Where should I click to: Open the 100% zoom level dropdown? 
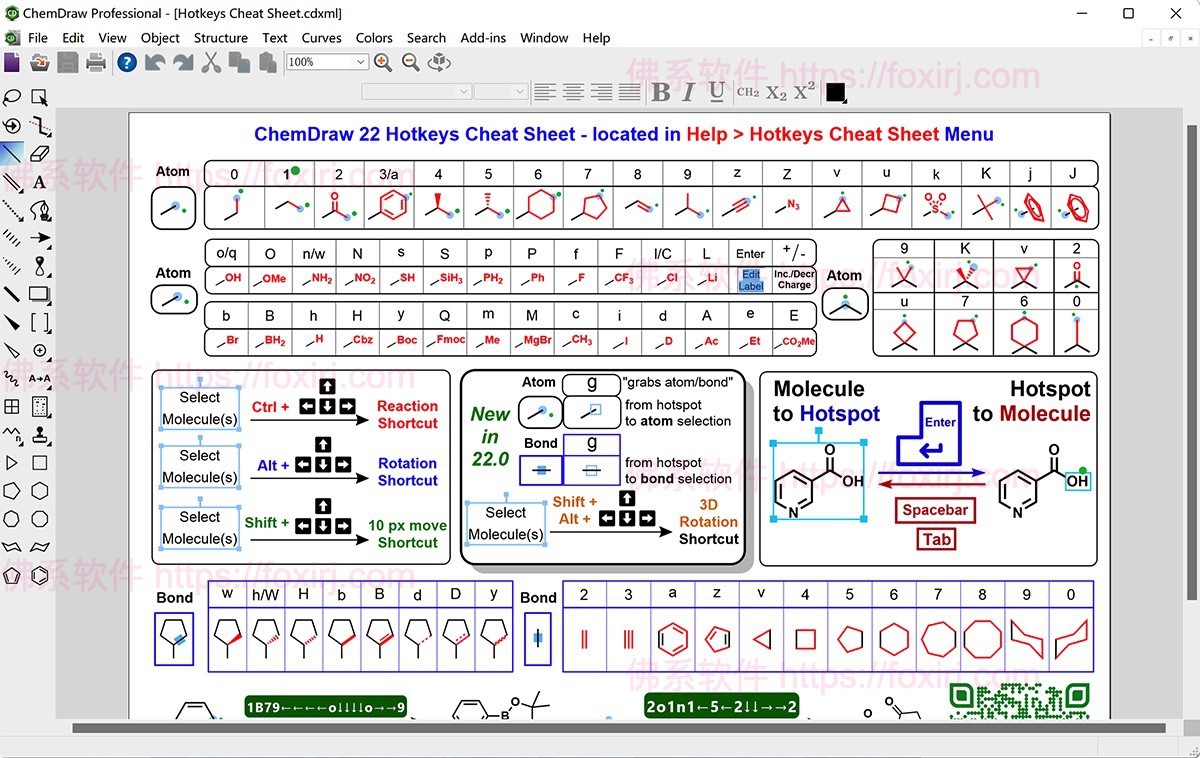coord(360,62)
